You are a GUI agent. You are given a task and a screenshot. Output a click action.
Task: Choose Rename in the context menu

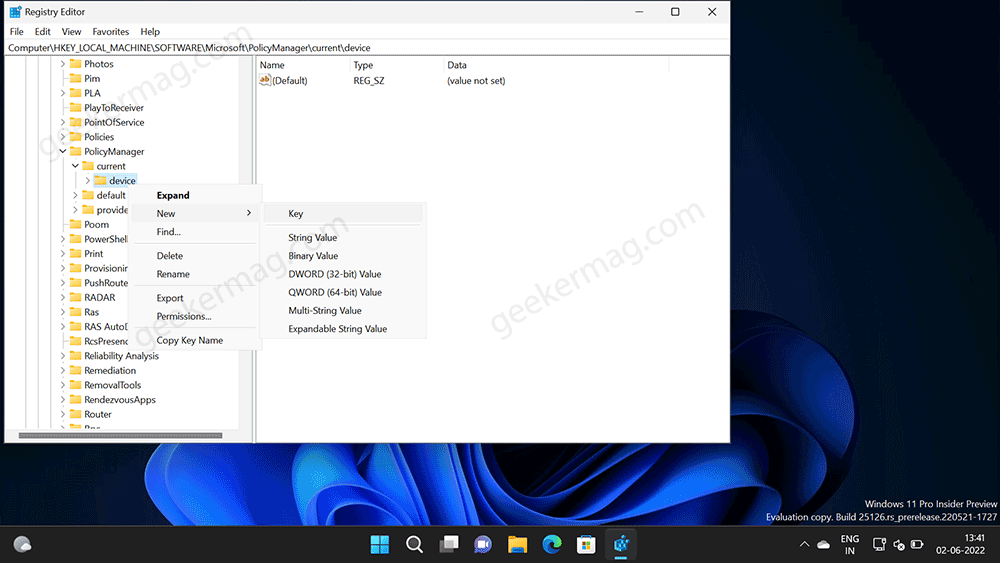(x=195, y=274)
